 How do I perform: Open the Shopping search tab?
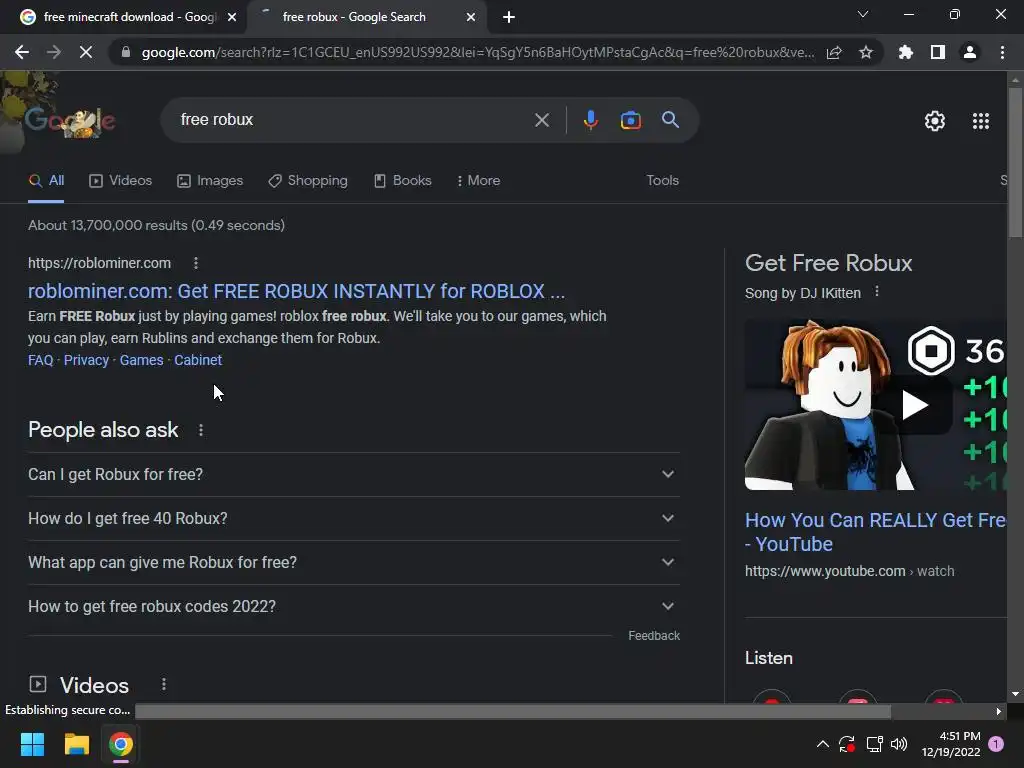click(308, 181)
